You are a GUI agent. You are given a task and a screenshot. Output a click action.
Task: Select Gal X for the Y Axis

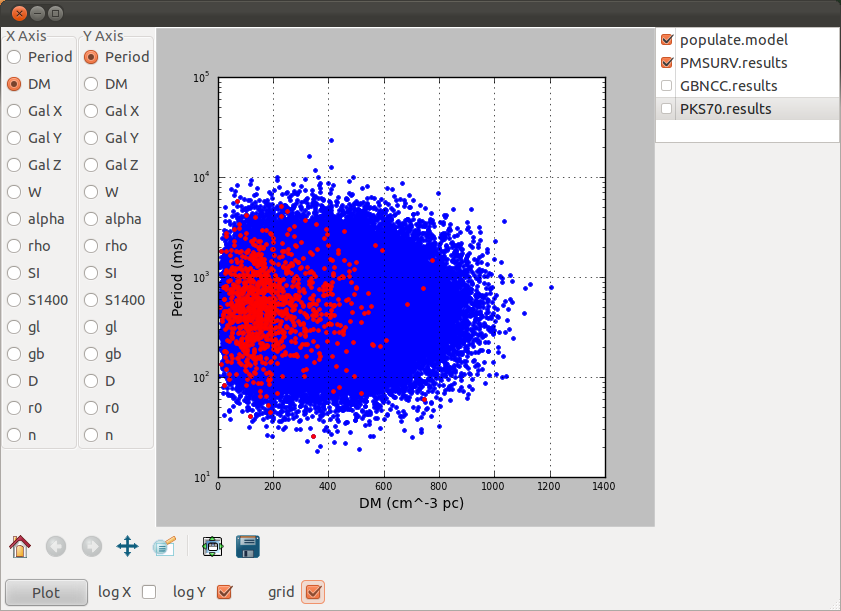tap(92, 111)
